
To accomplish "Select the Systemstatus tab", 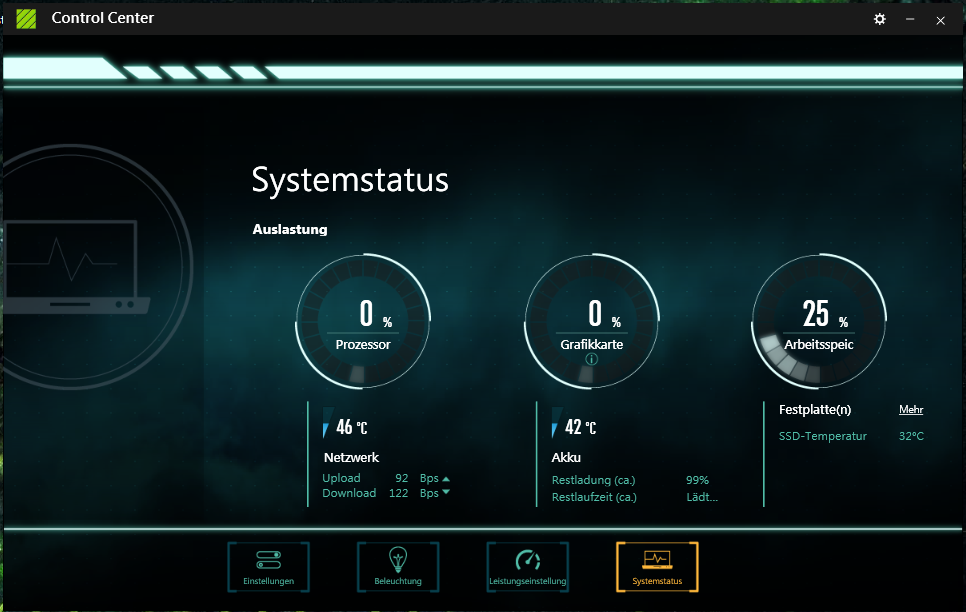I will 657,567.
